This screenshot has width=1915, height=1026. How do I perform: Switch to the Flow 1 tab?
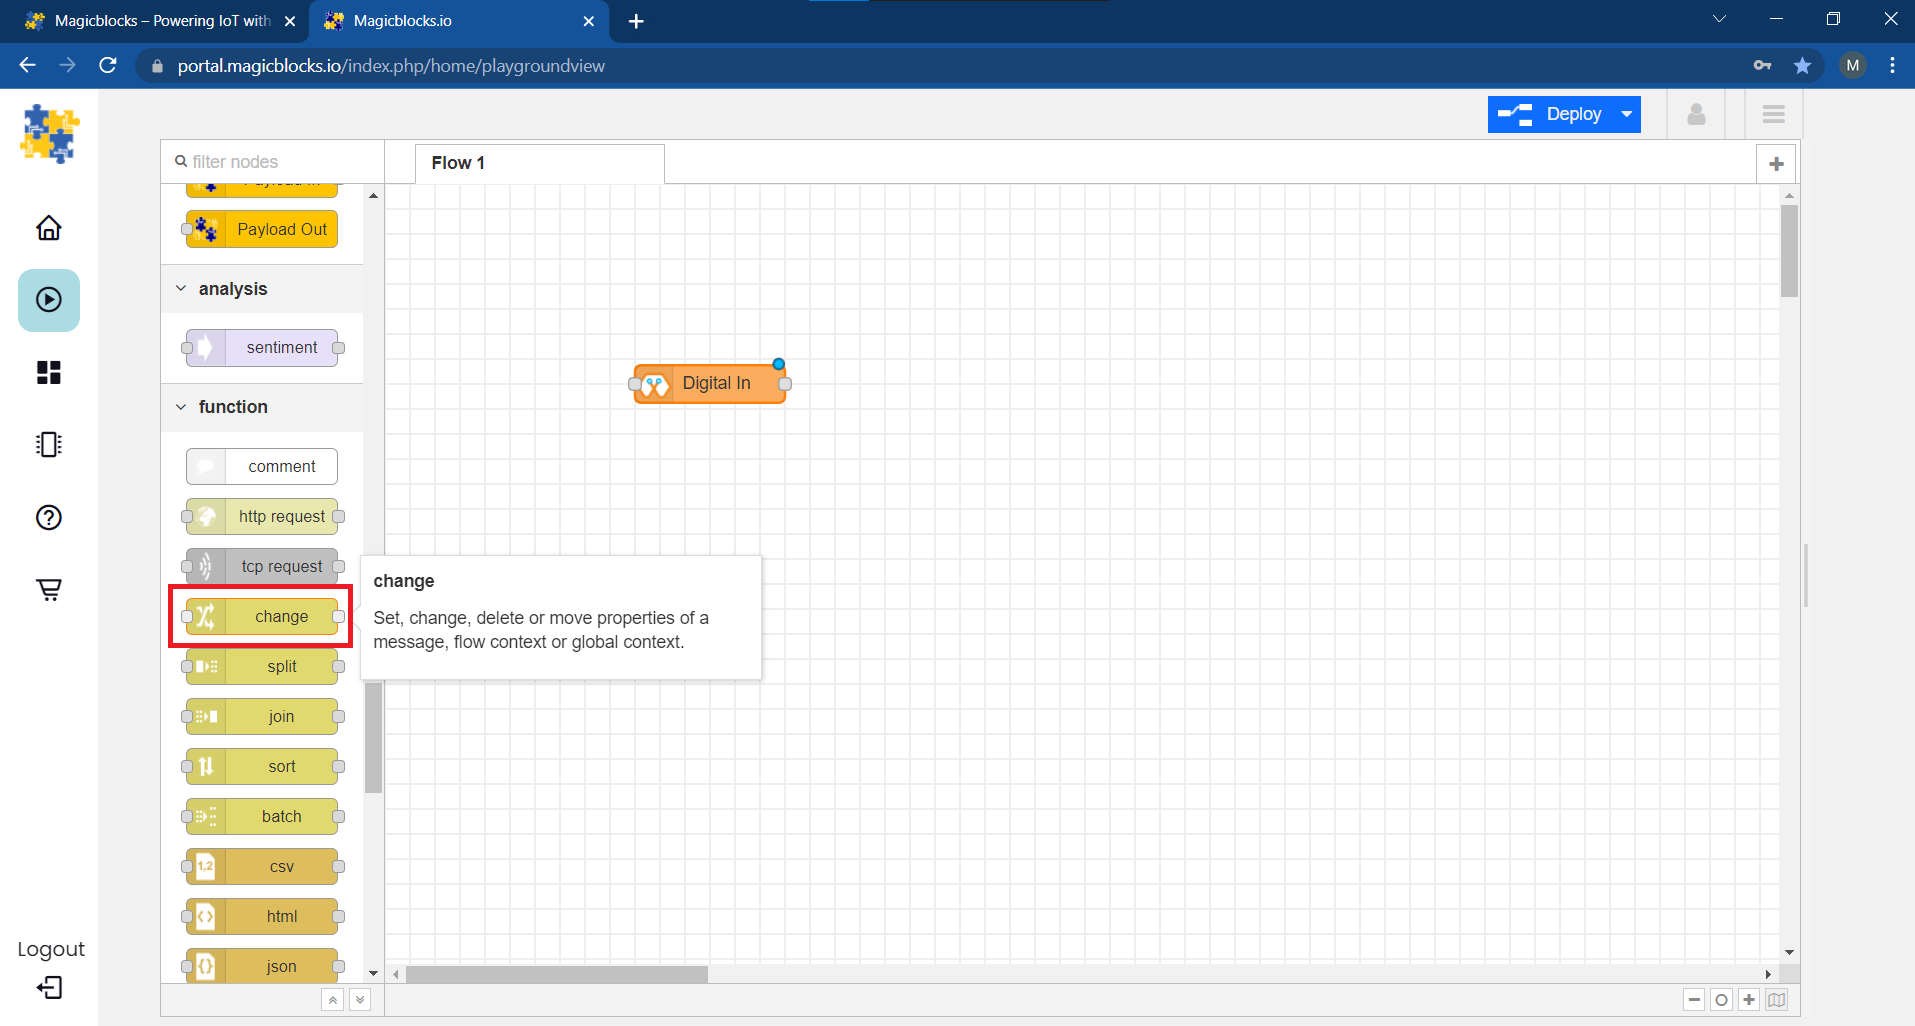(x=458, y=163)
